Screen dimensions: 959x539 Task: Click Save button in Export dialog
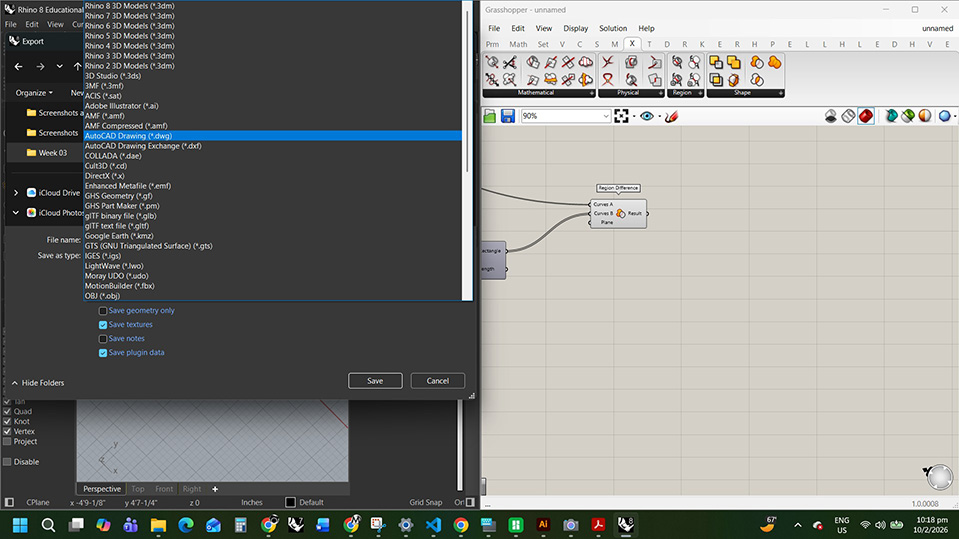pos(375,381)
